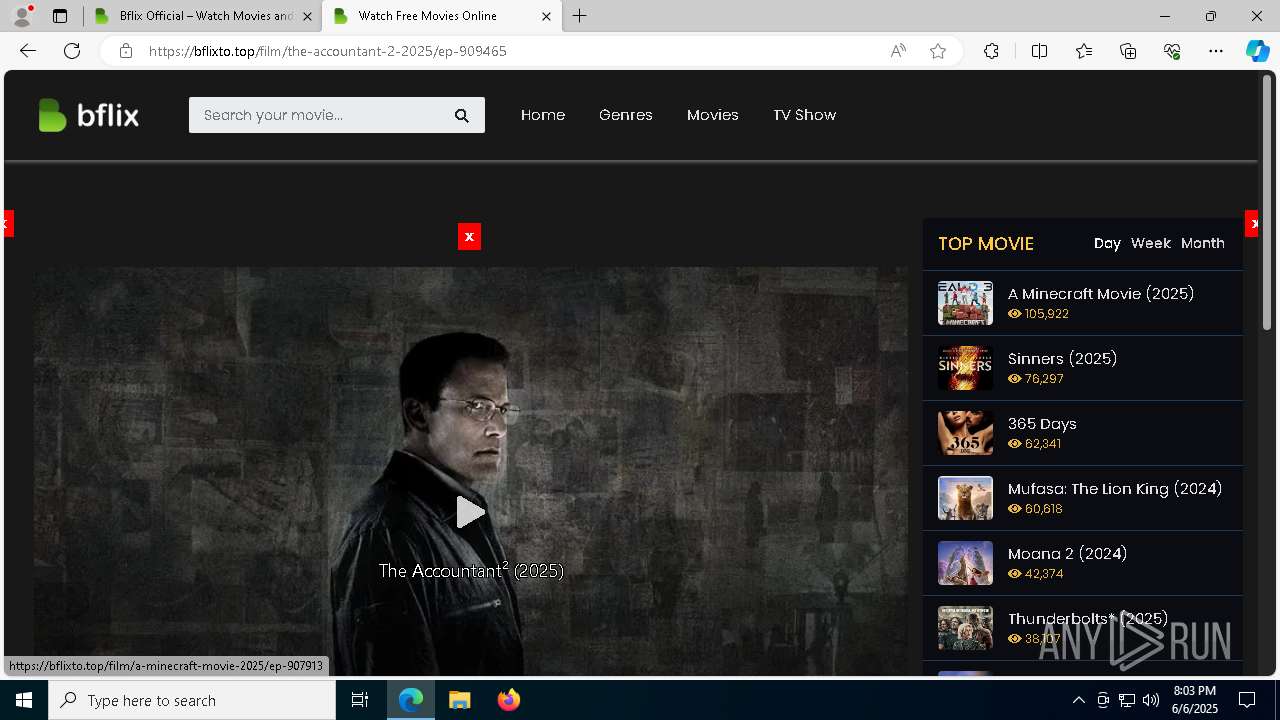
Task: Open Windows Start menu
Action: [x=24, y=700]
